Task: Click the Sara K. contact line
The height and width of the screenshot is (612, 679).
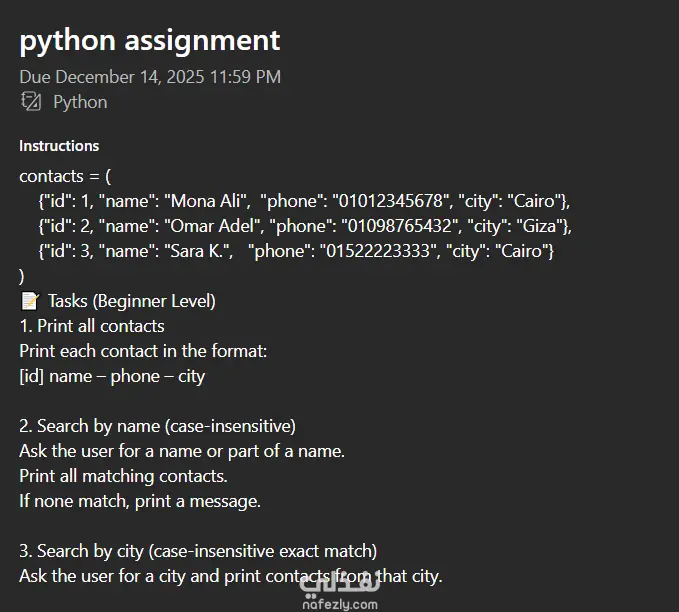Action: coord(296,251)
